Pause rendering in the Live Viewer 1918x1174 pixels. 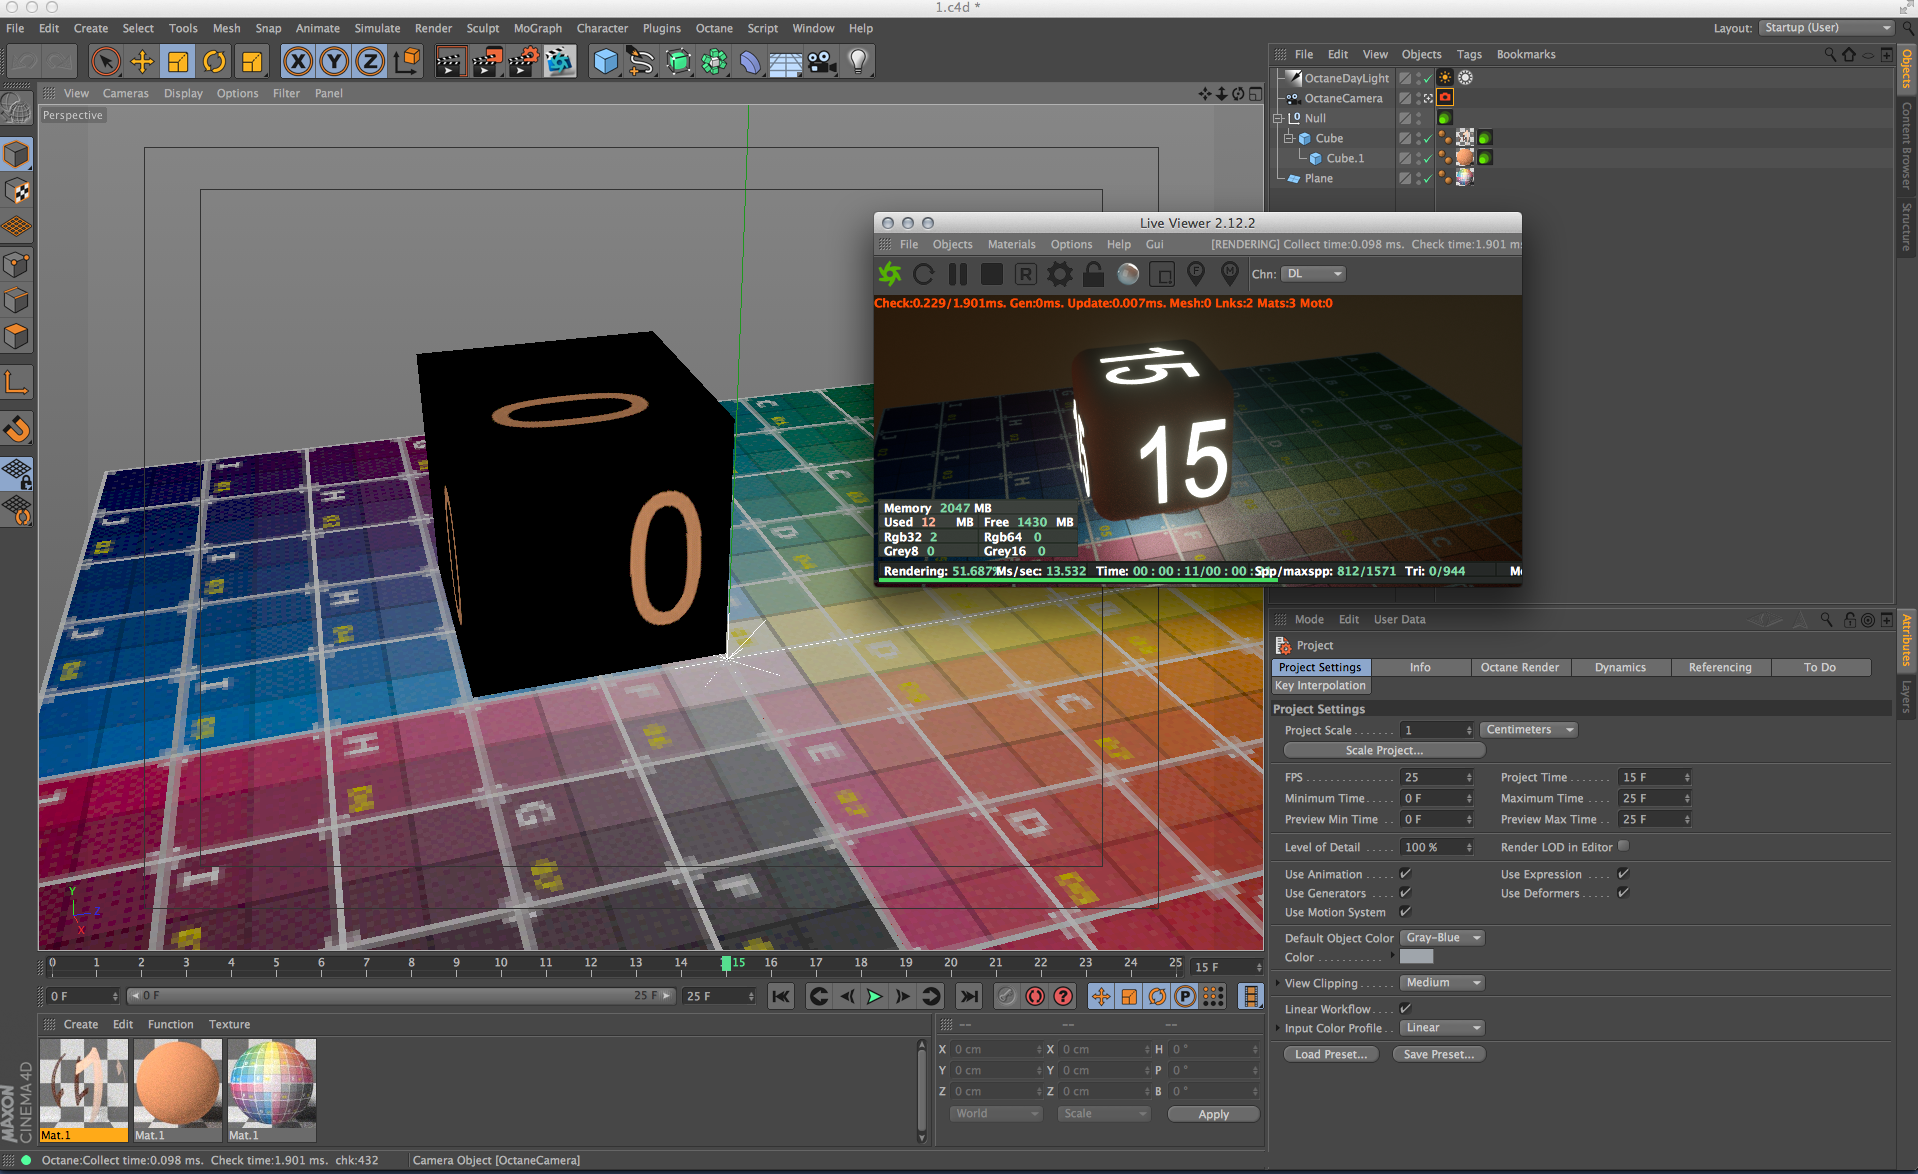click(x=957, y=274)
